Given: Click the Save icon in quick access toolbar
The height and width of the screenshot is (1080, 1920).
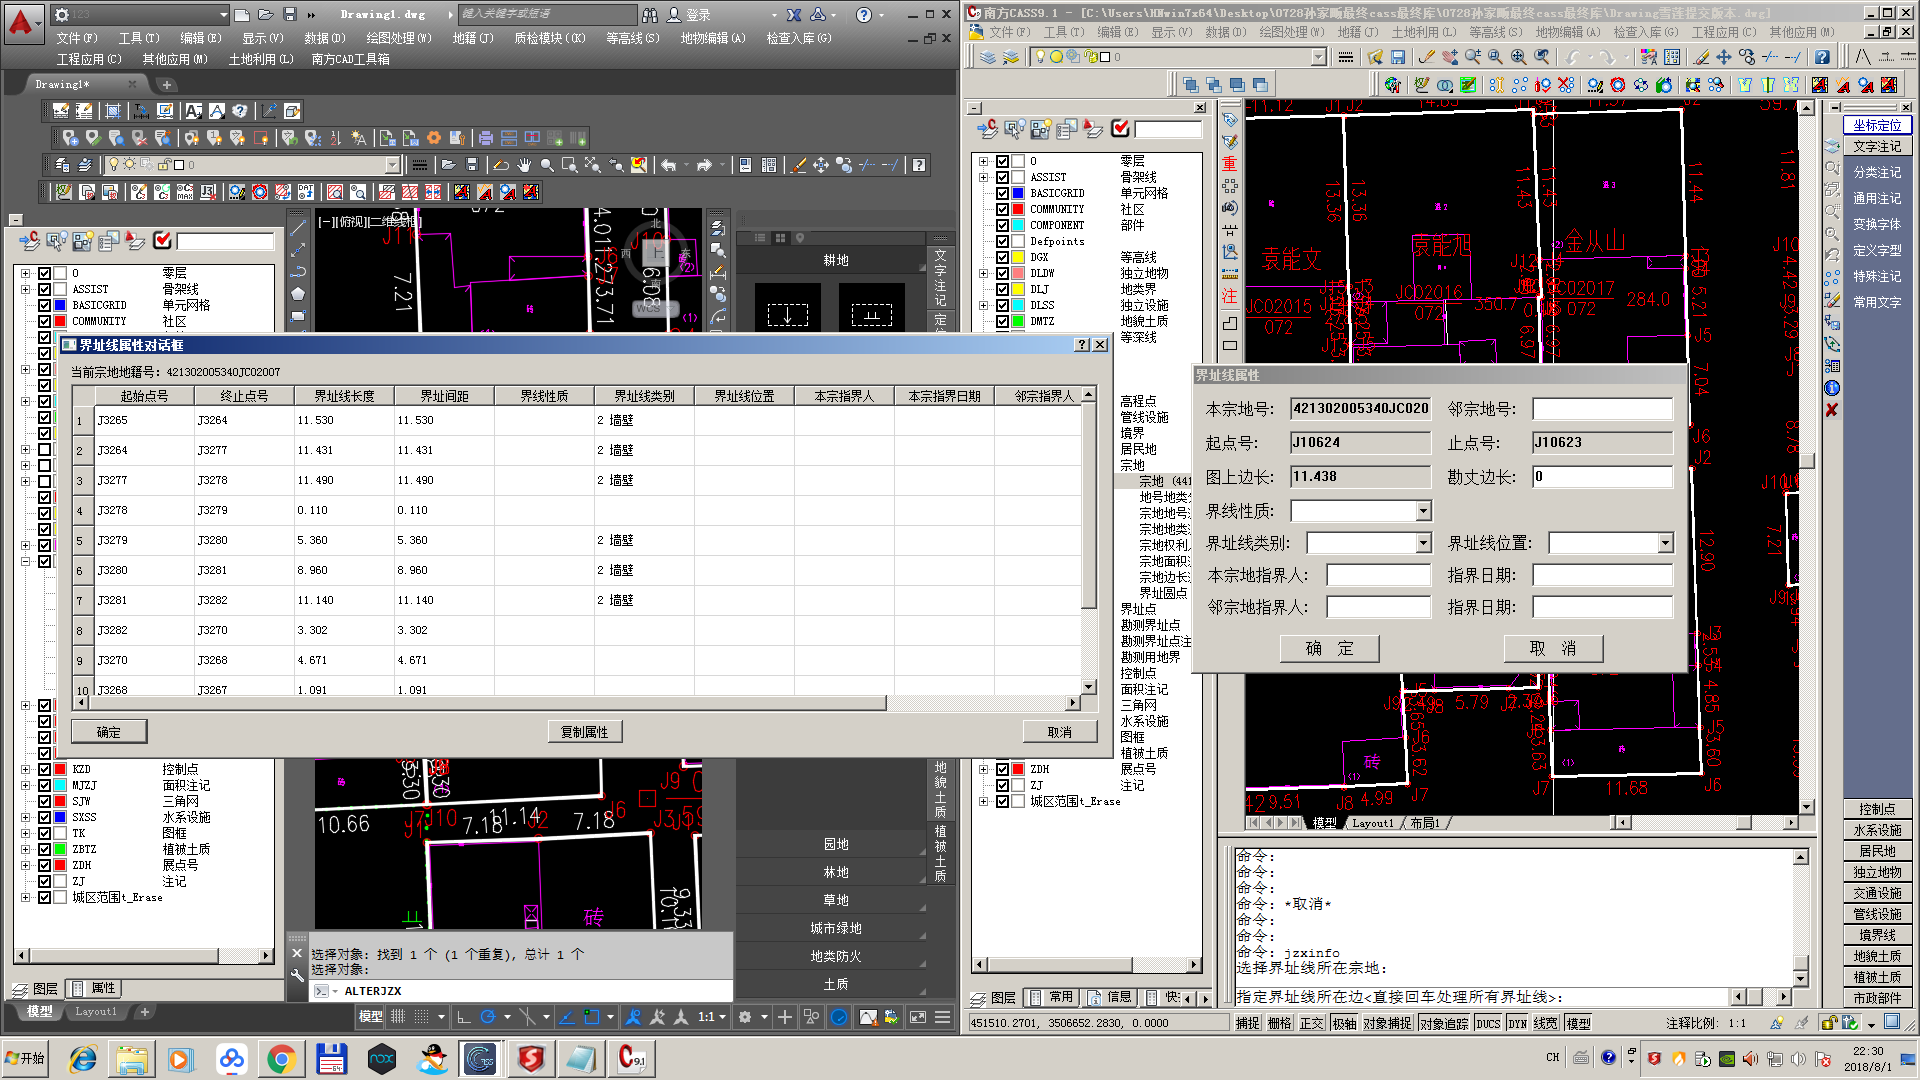Looking at the screenshot, I should (290, 15).
